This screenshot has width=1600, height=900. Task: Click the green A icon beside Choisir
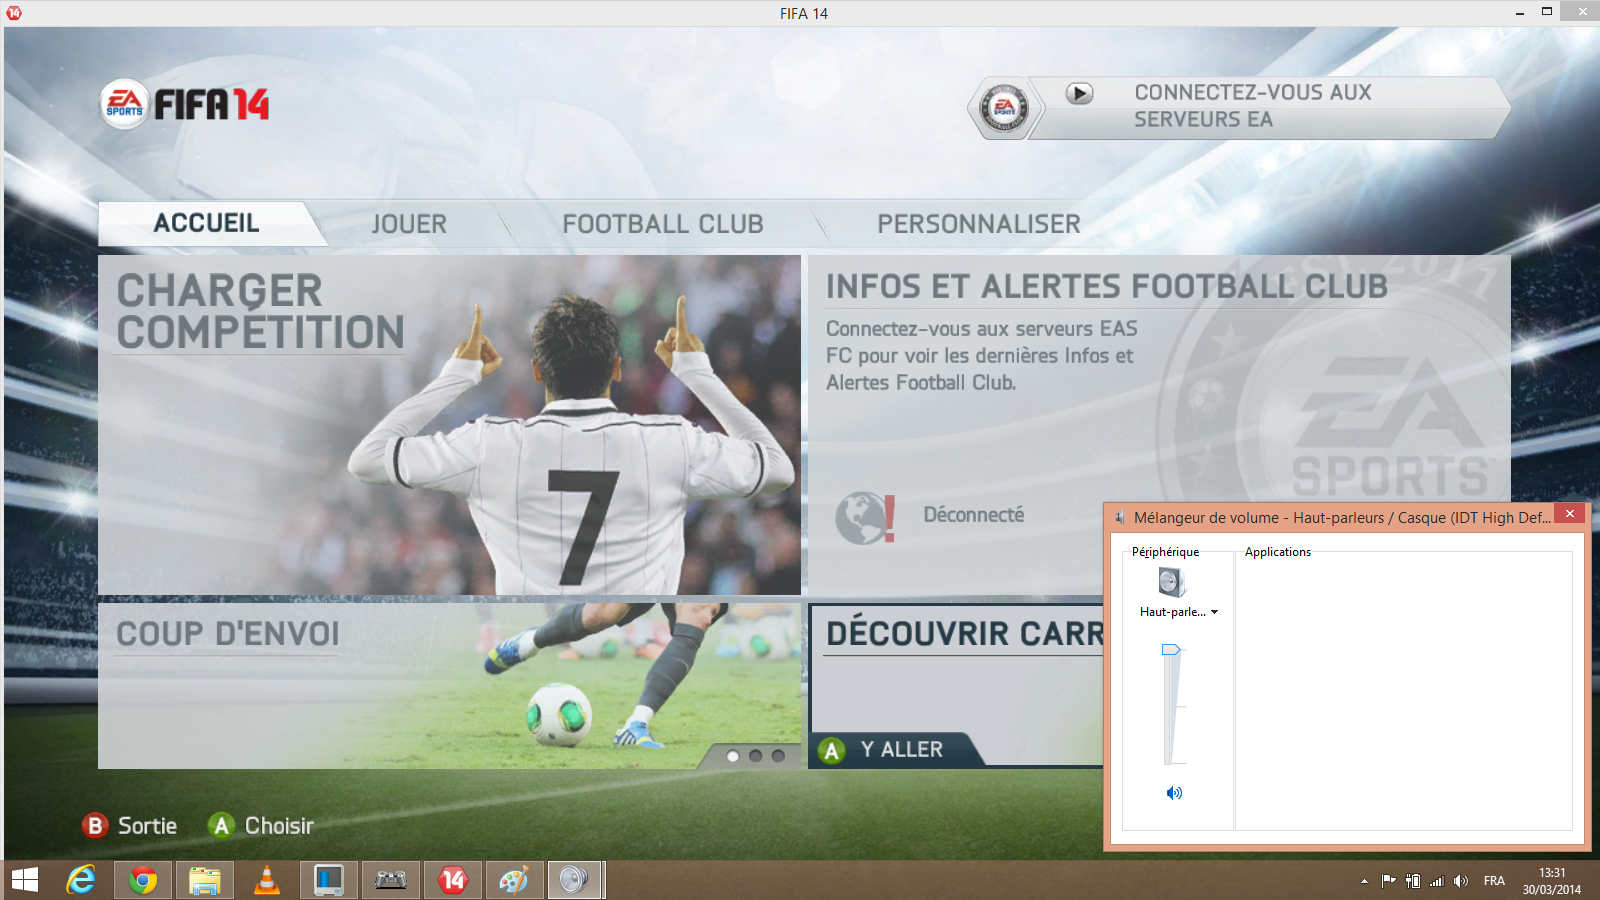coord(221,826)
